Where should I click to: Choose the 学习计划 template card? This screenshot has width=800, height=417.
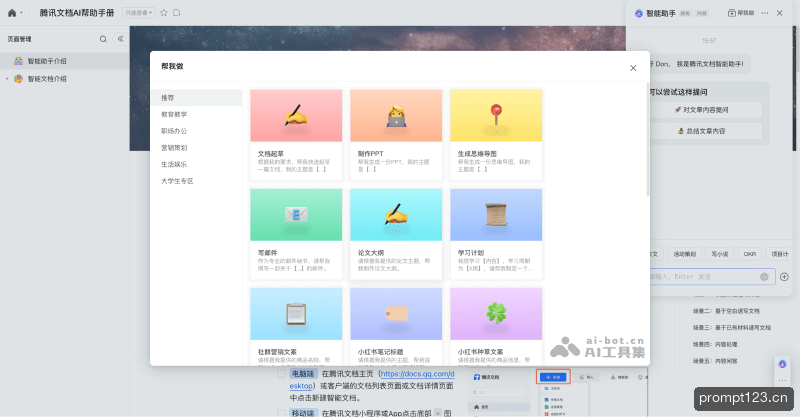click(x=496, y=234)
